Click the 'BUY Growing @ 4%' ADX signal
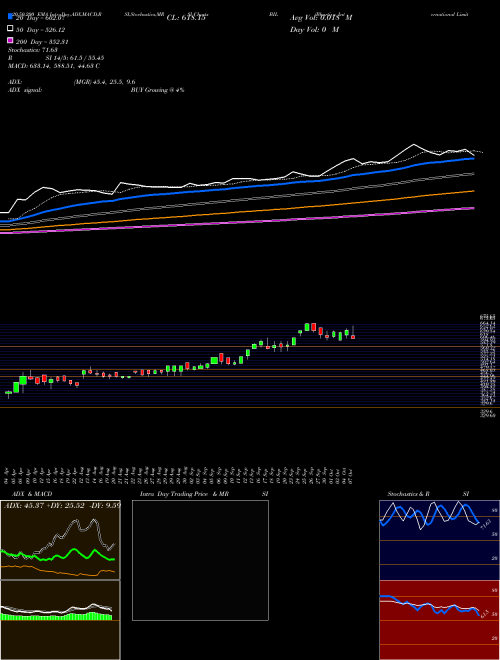The image size is (500, 660). pyautogui.click(x=157, y=90)
